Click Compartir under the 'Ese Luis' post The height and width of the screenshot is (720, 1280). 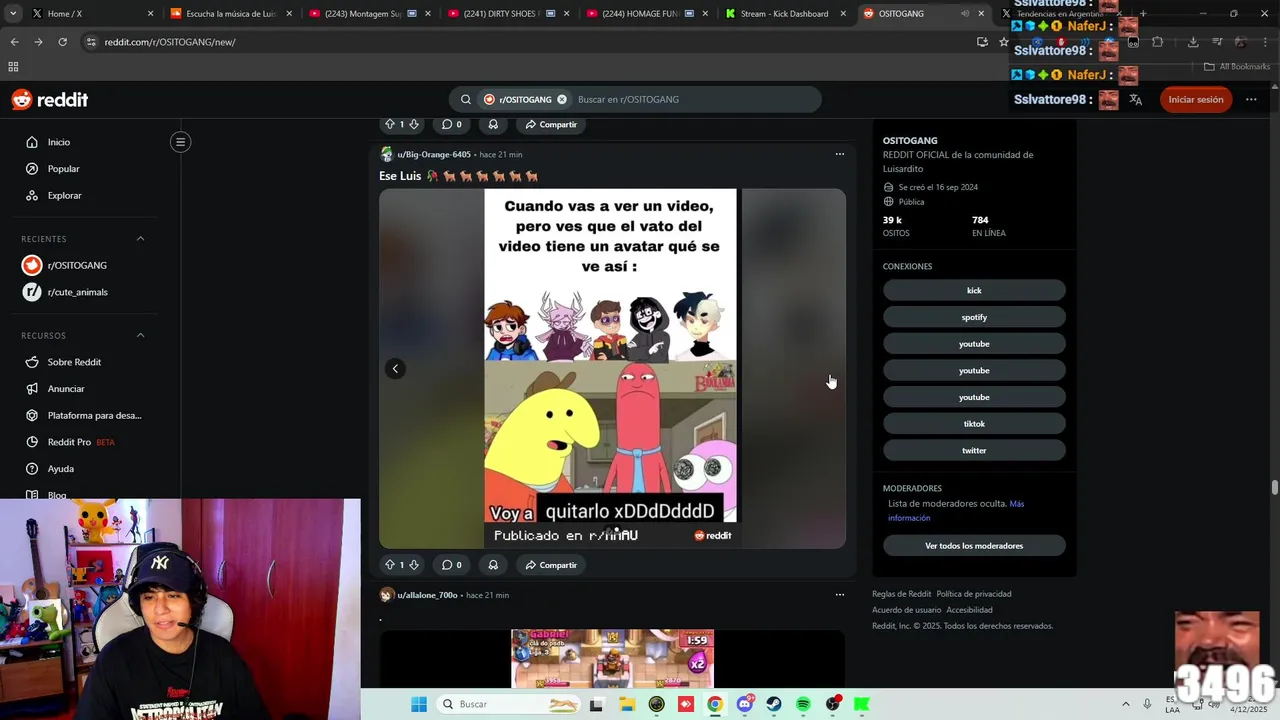[x=551, y=565]
